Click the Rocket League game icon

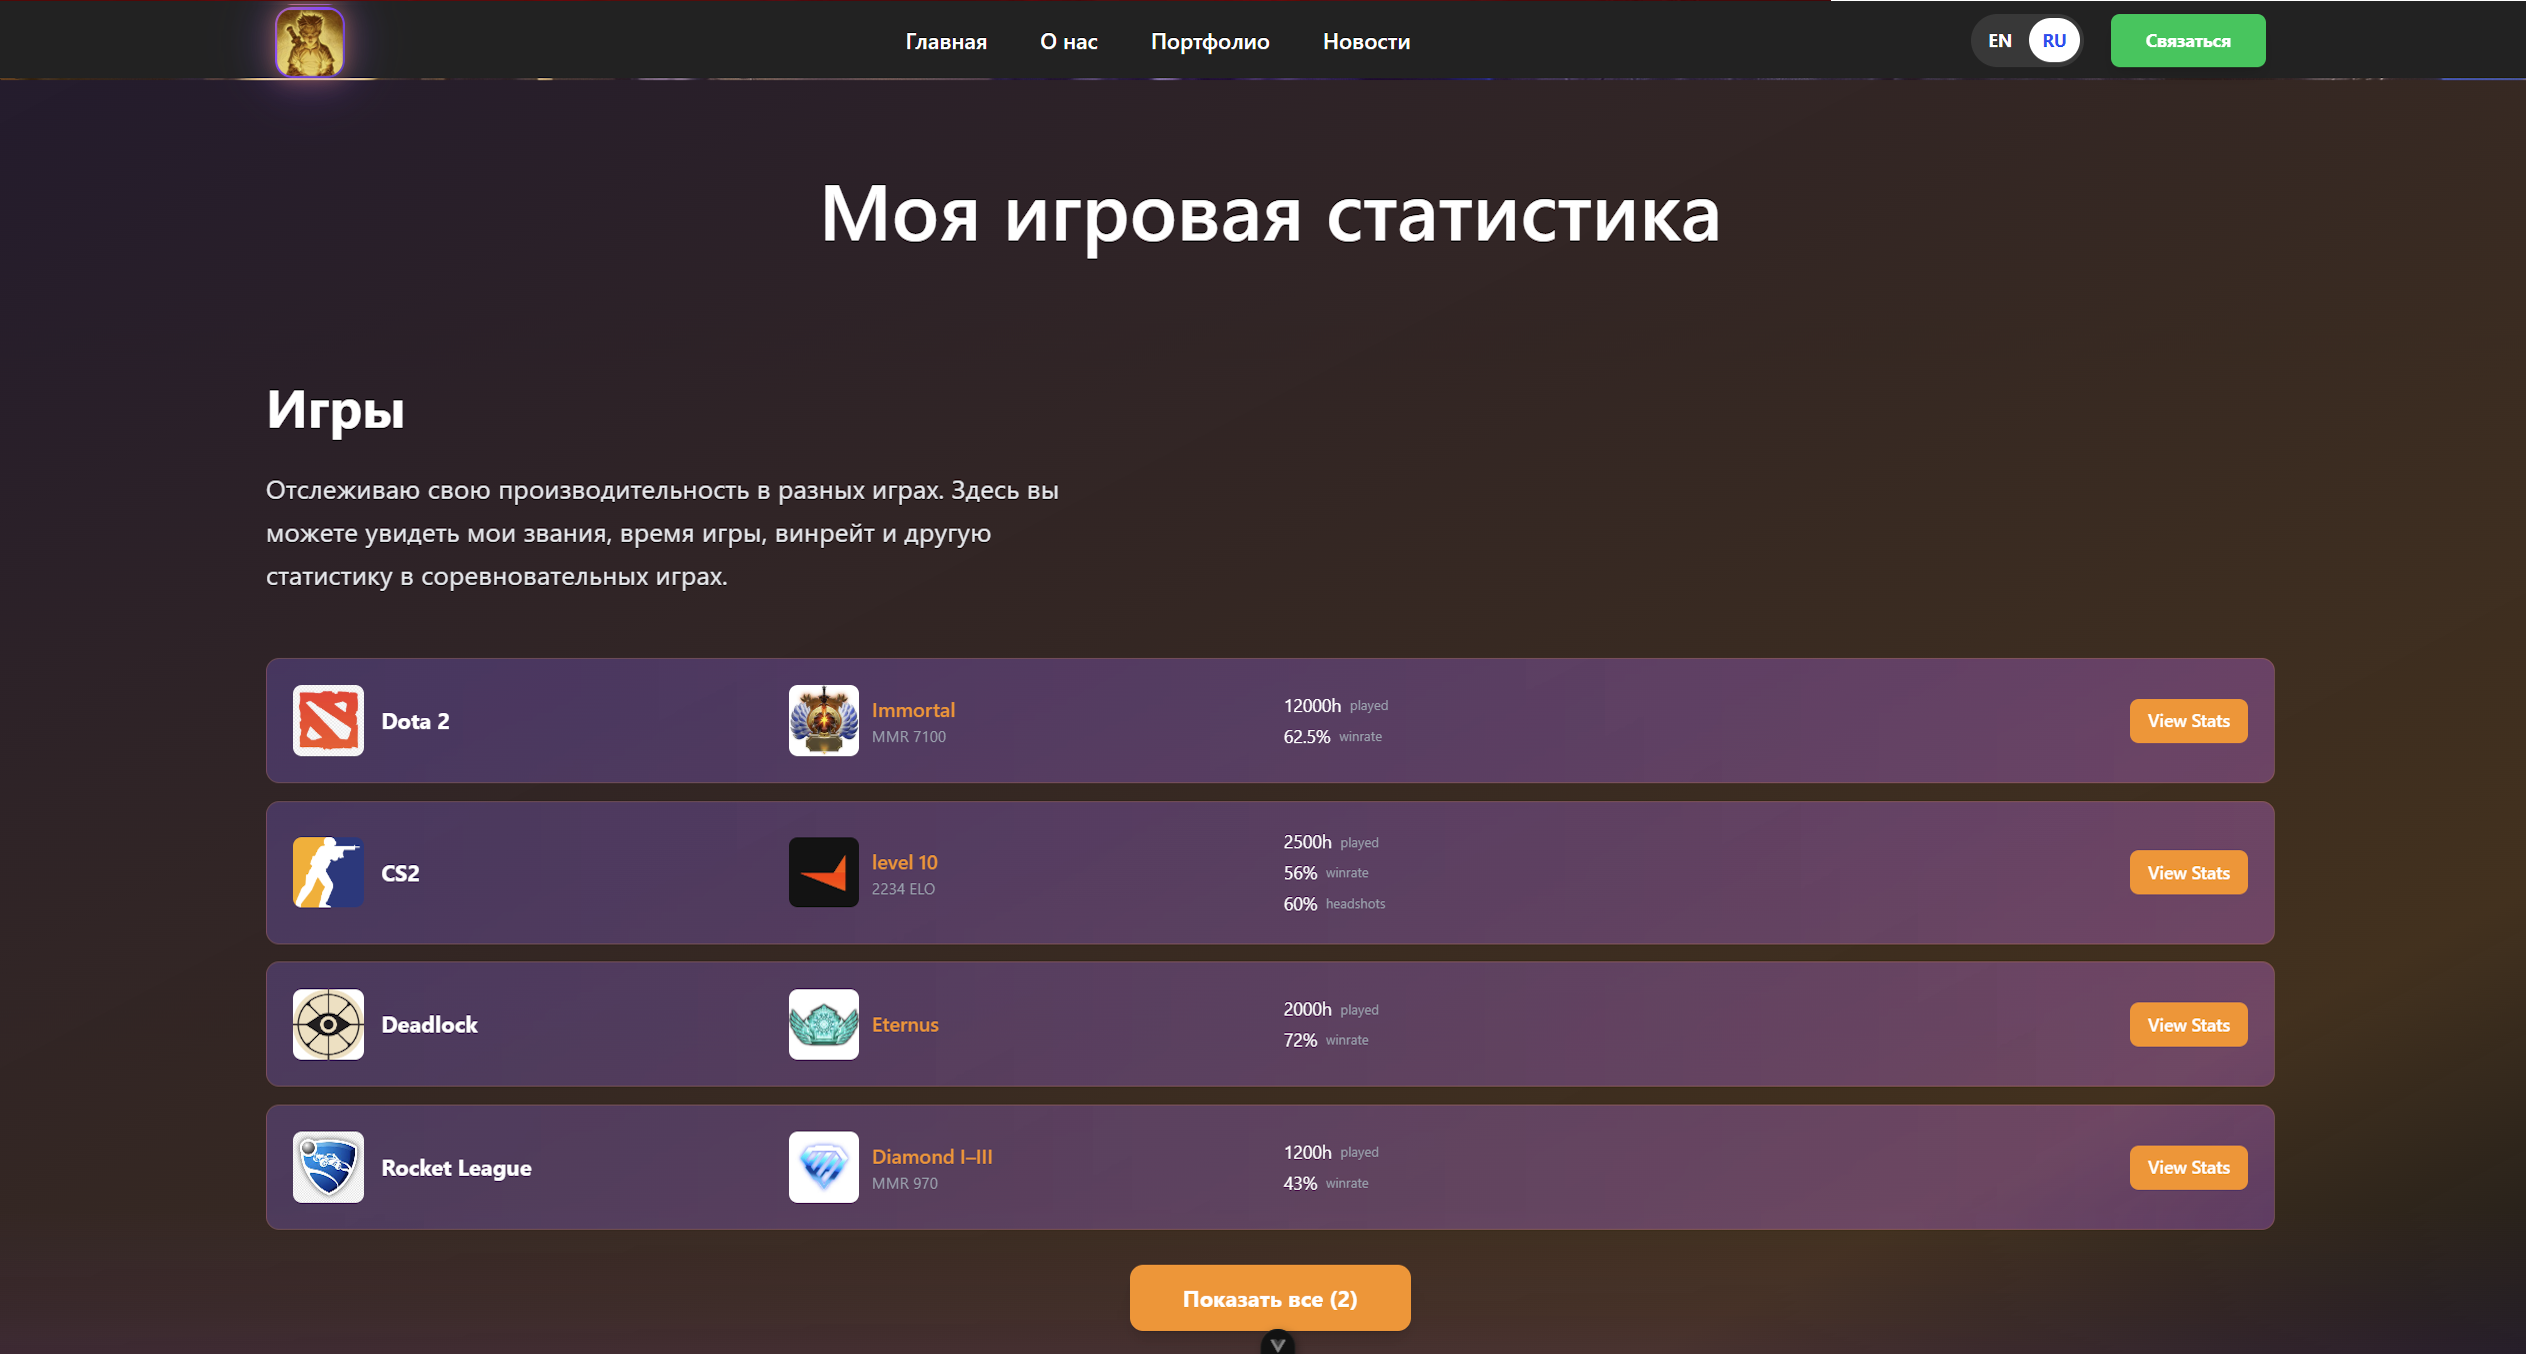(x=328, y=1167)
